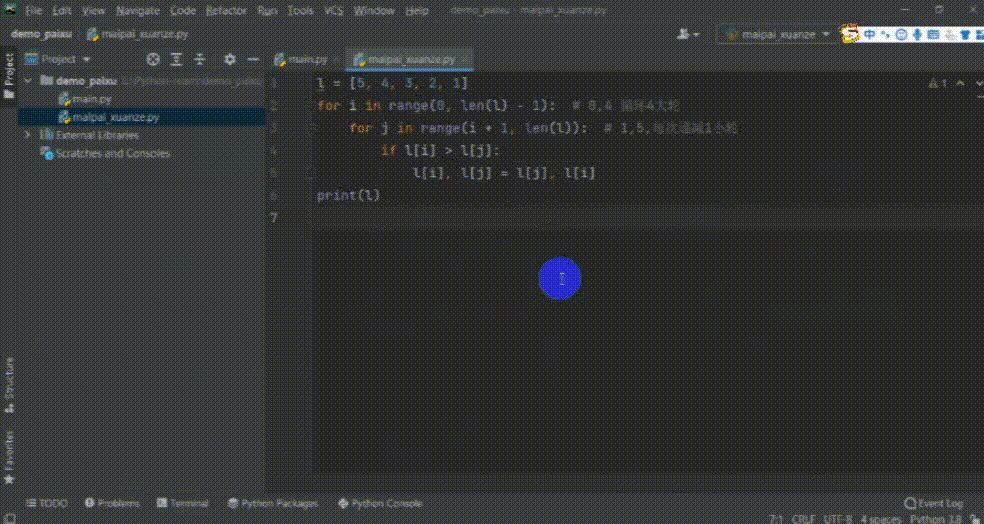This screenshot has height=524, width=984.
Task: Open the View menu
Action: click(x=94, y=11)
